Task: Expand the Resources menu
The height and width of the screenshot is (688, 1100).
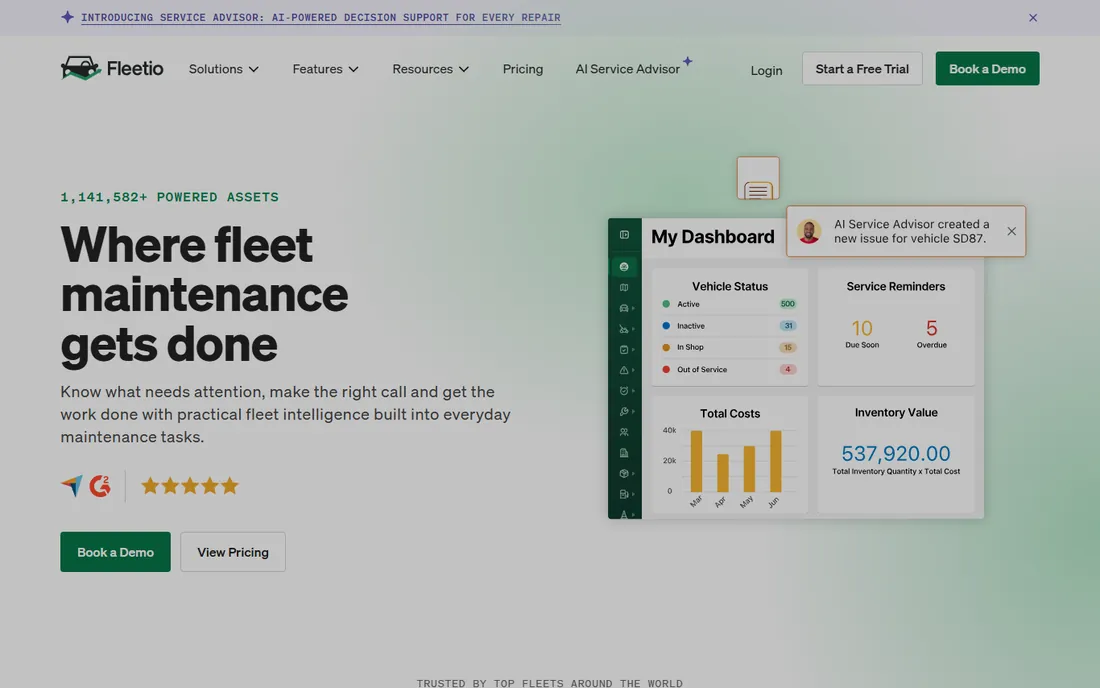Action: (431, 69)
